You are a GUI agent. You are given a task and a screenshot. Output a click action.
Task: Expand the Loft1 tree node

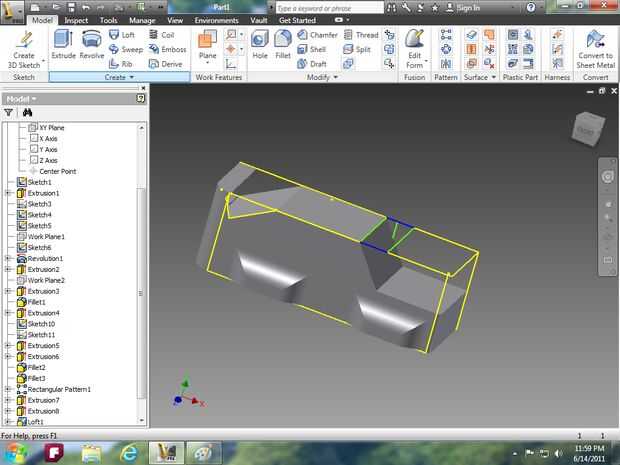click(8, 422)
